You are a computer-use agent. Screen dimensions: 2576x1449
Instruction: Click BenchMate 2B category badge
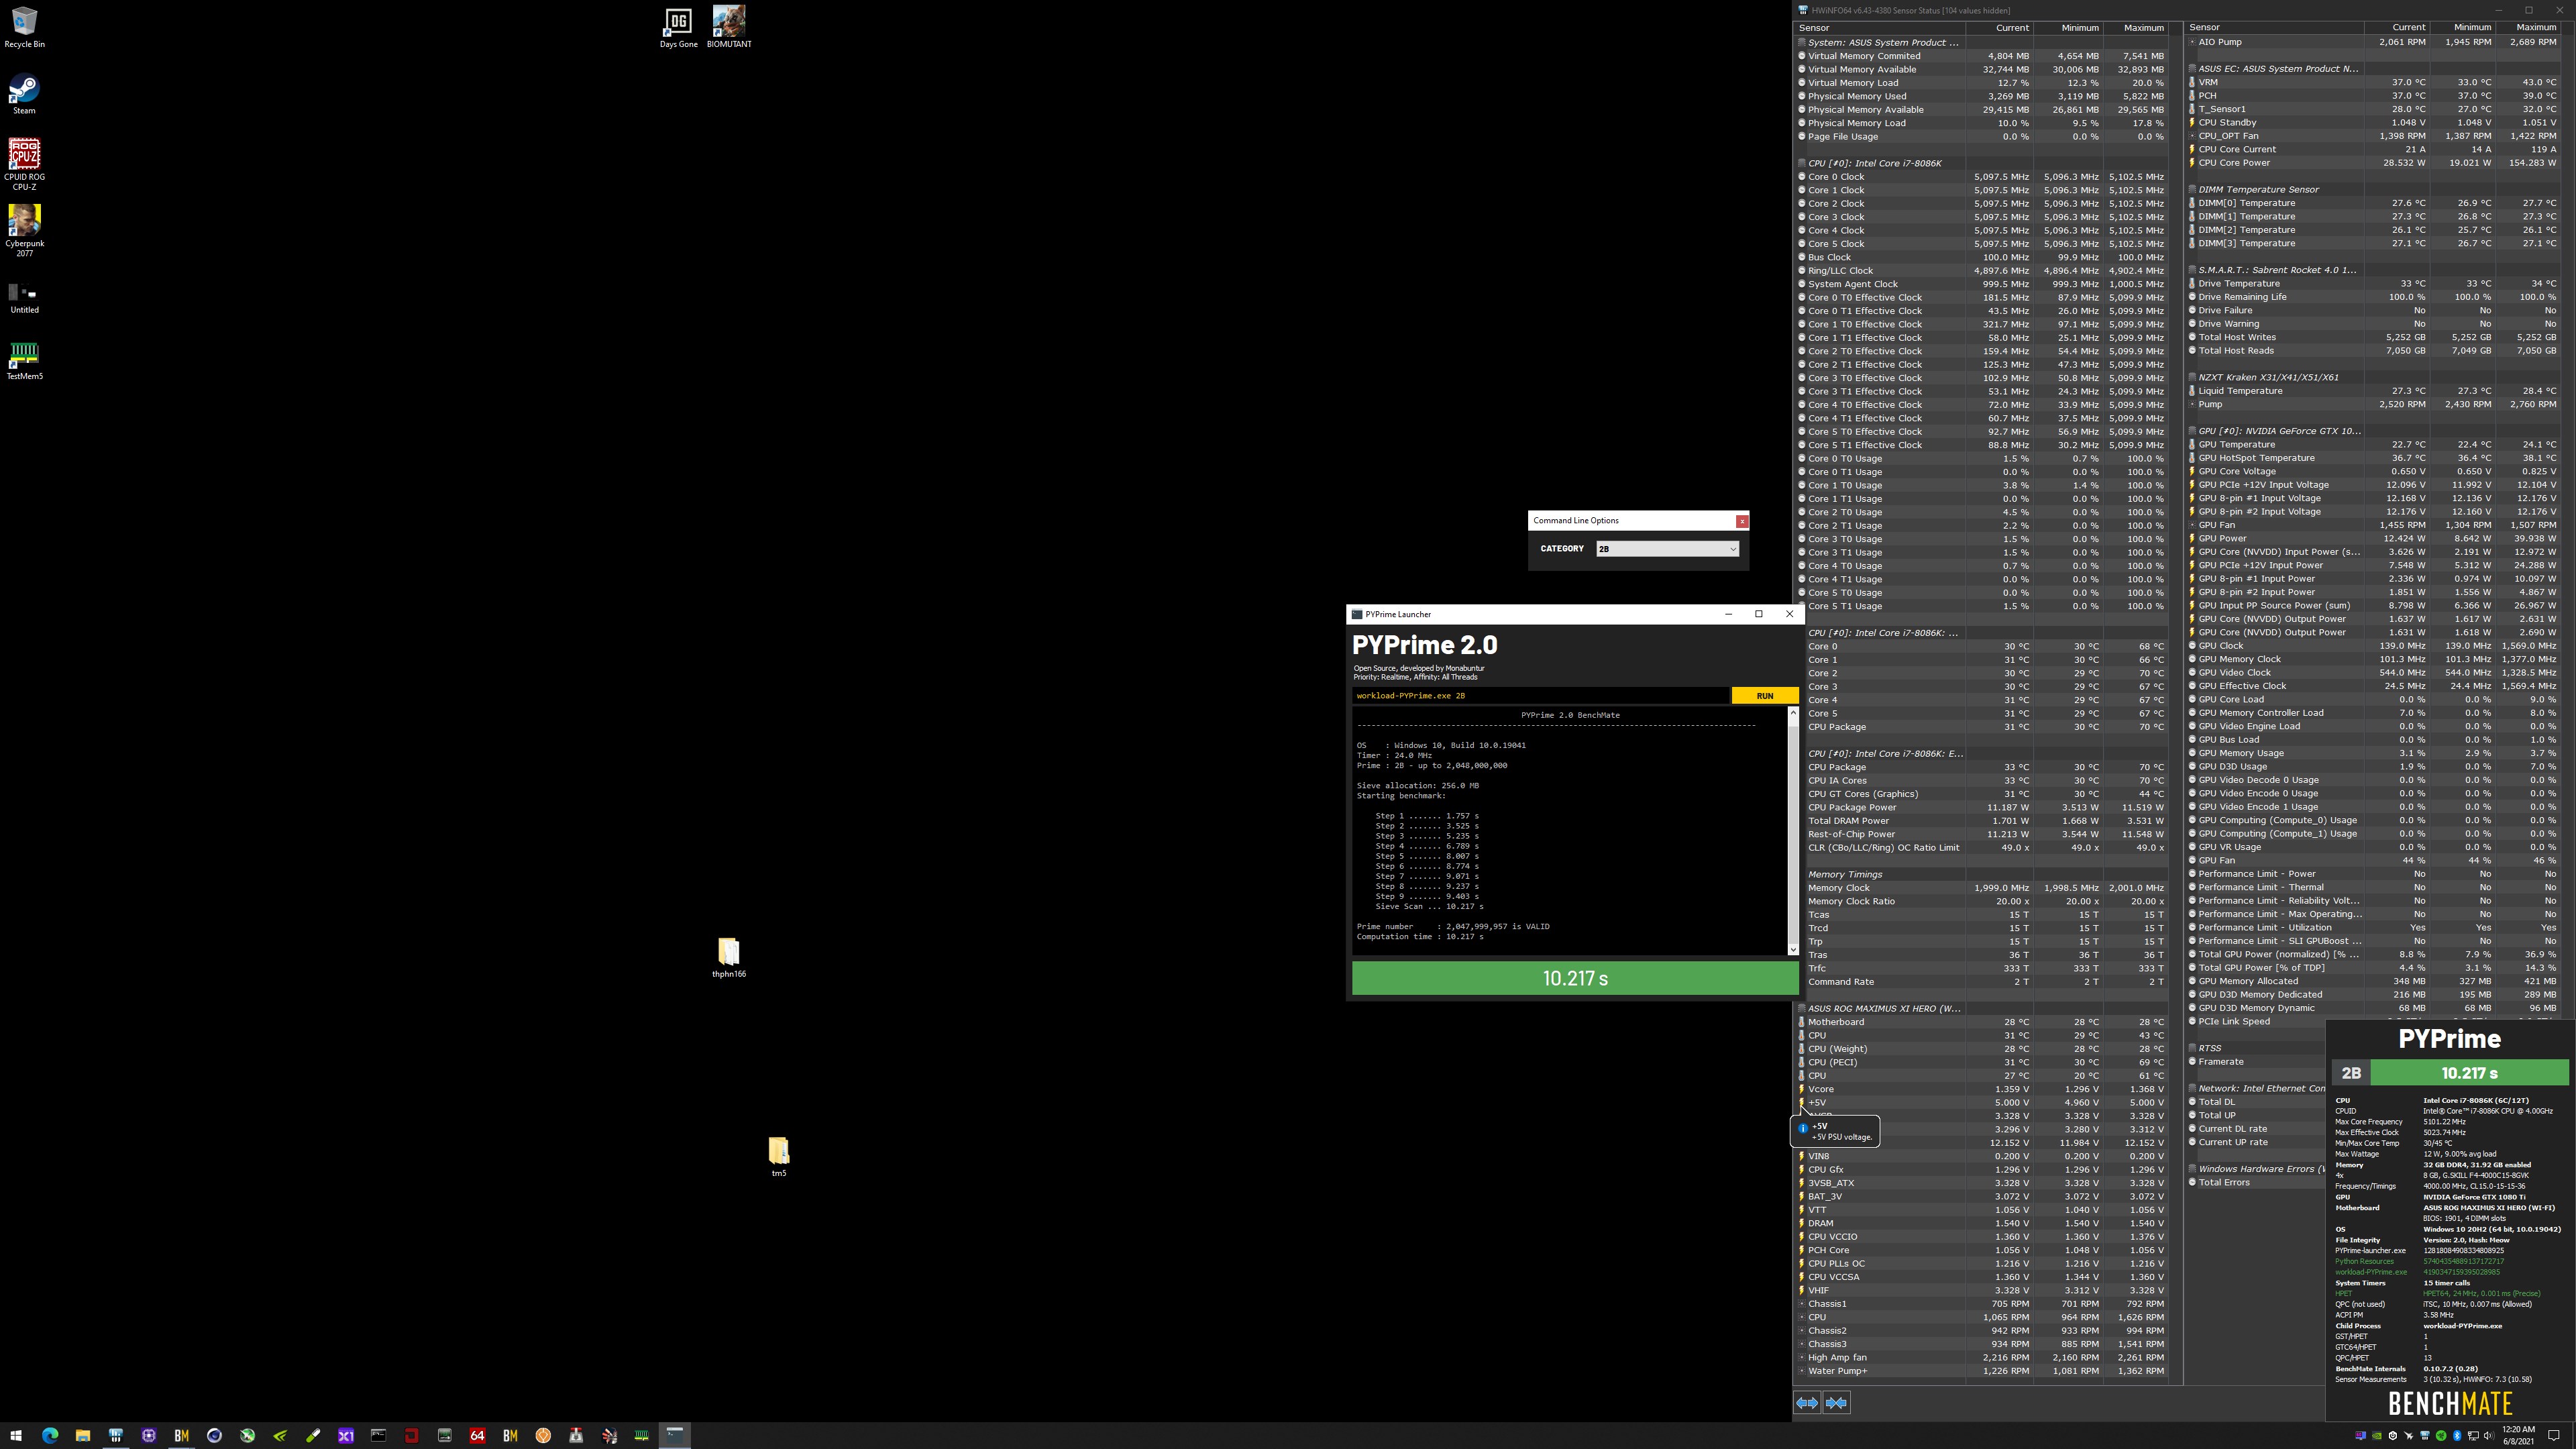point(2351,1073)
